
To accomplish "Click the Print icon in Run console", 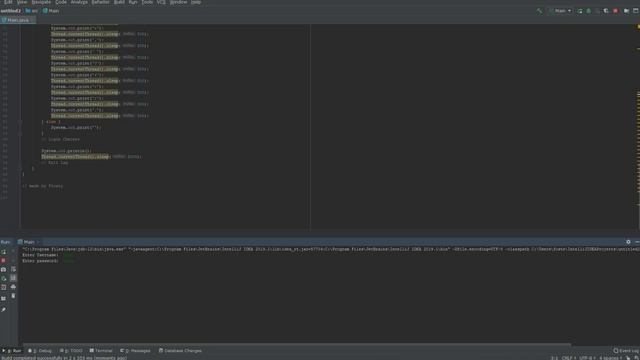I will (x=13, y=287).
